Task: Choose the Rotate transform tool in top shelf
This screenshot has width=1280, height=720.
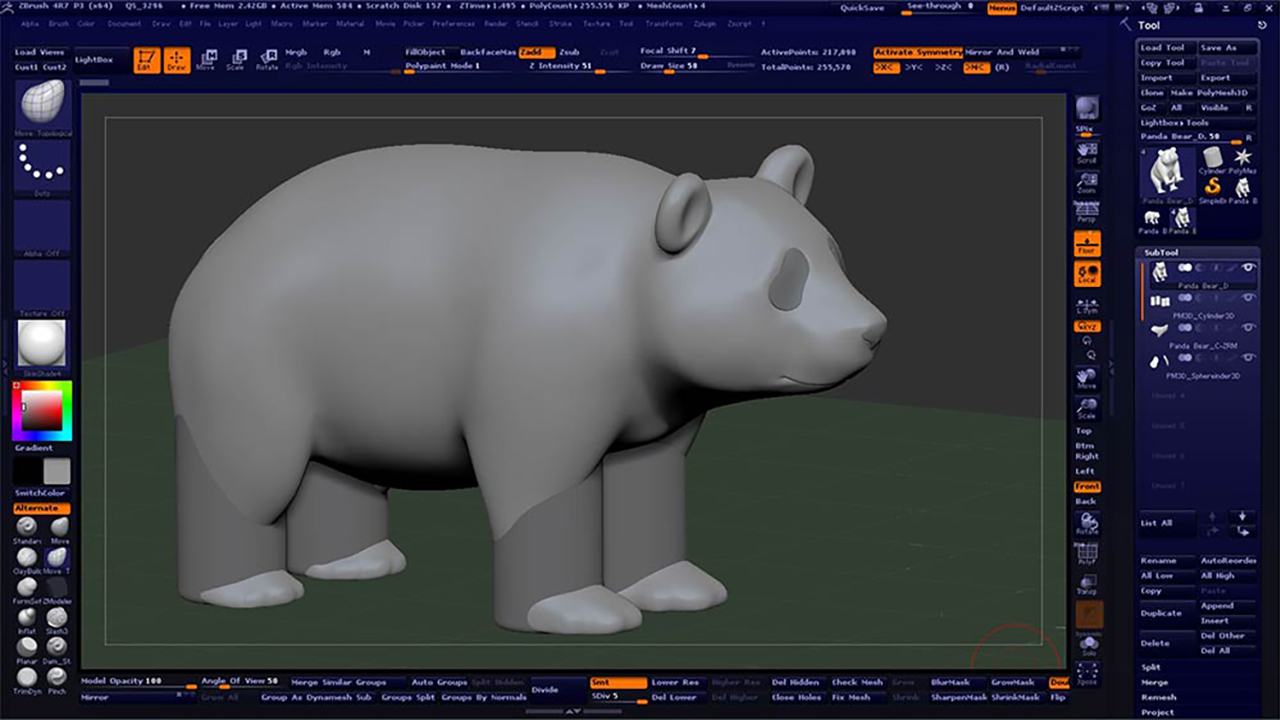Action: point(267,60)
